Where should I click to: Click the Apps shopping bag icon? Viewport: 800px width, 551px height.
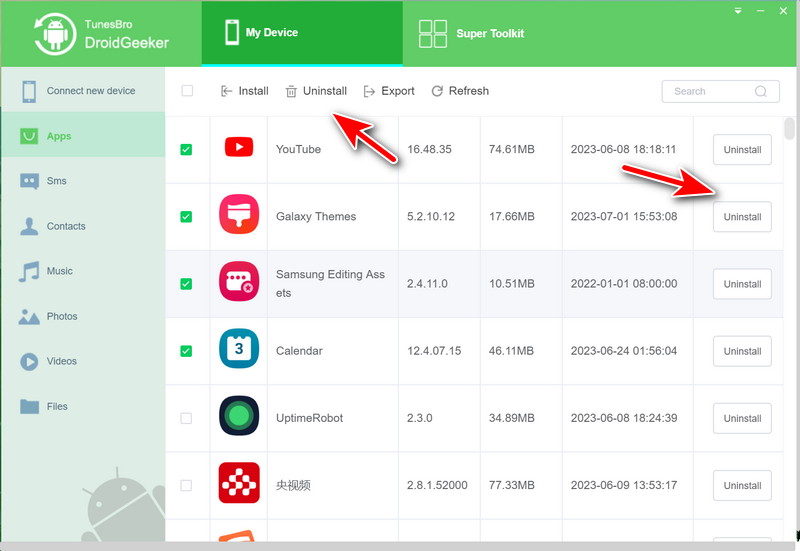(29, 136)
